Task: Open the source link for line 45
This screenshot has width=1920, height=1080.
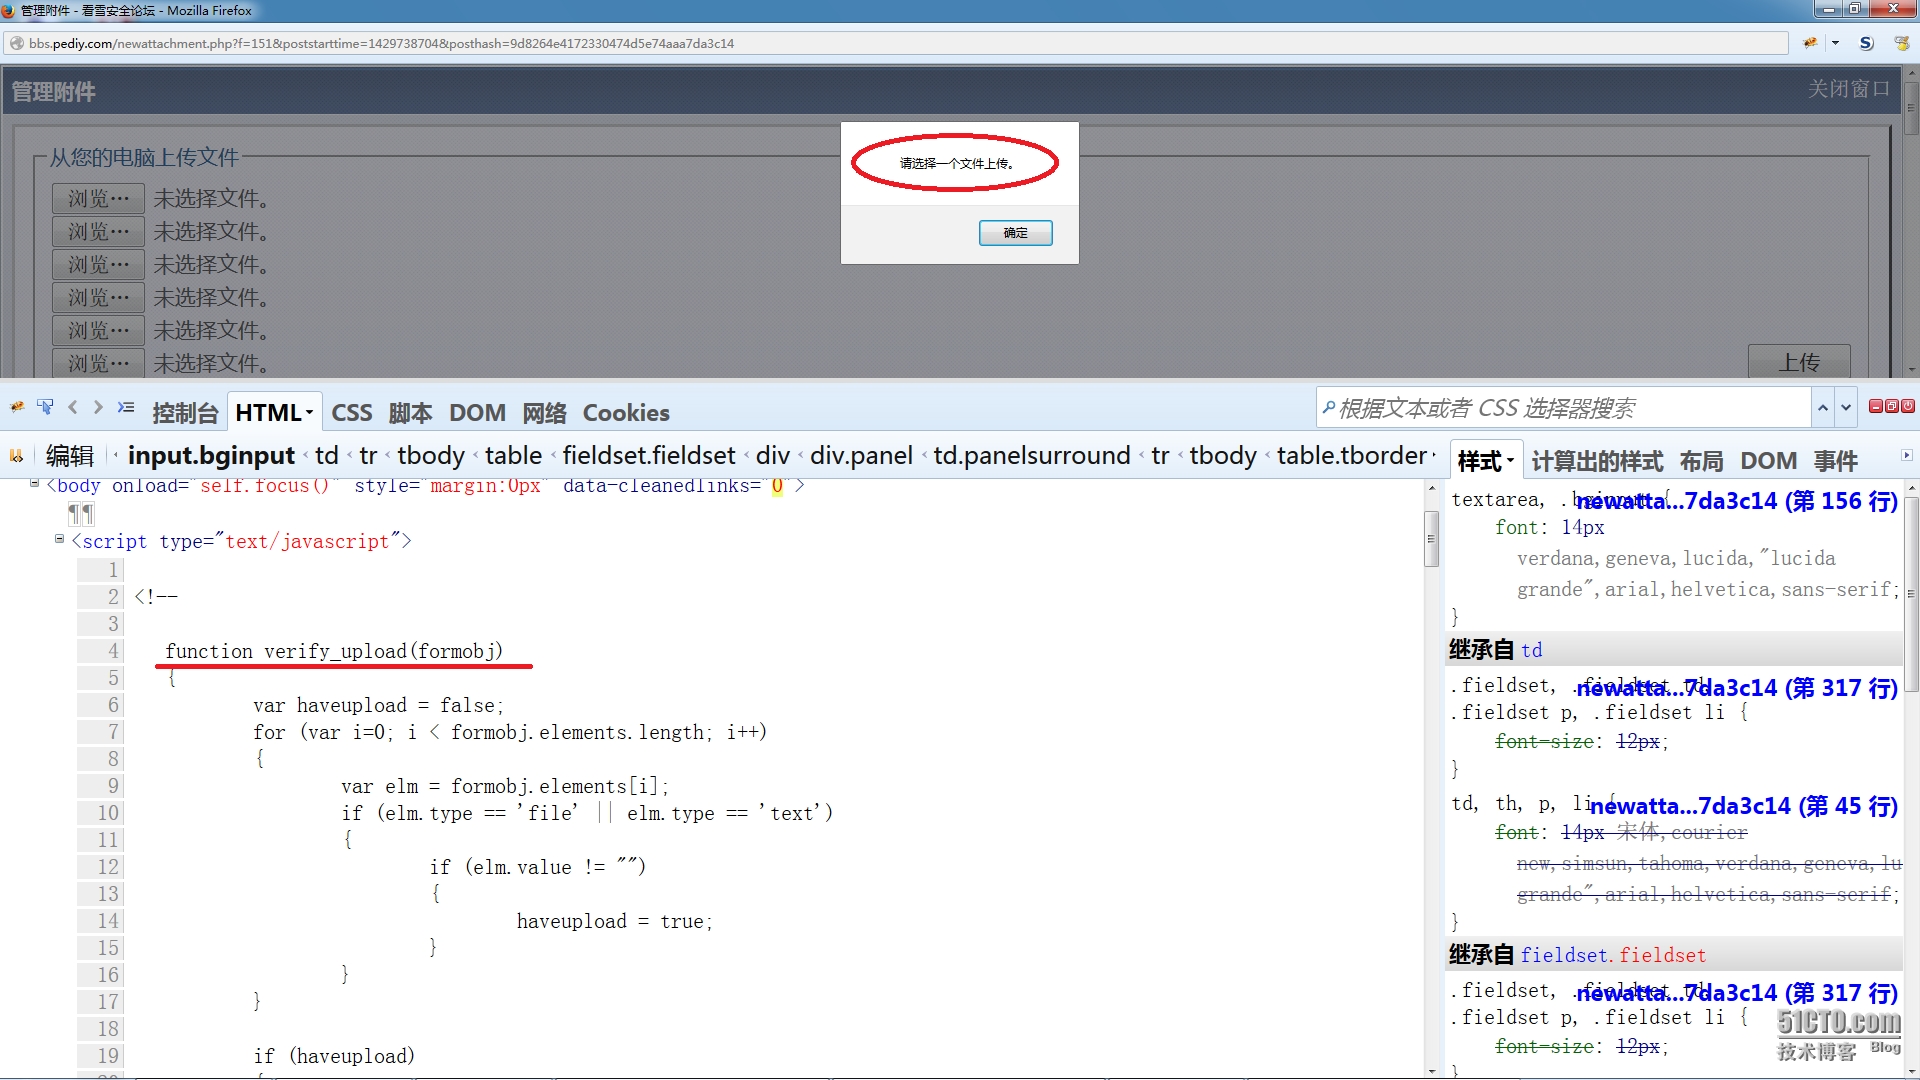Action: point(1744,806)
